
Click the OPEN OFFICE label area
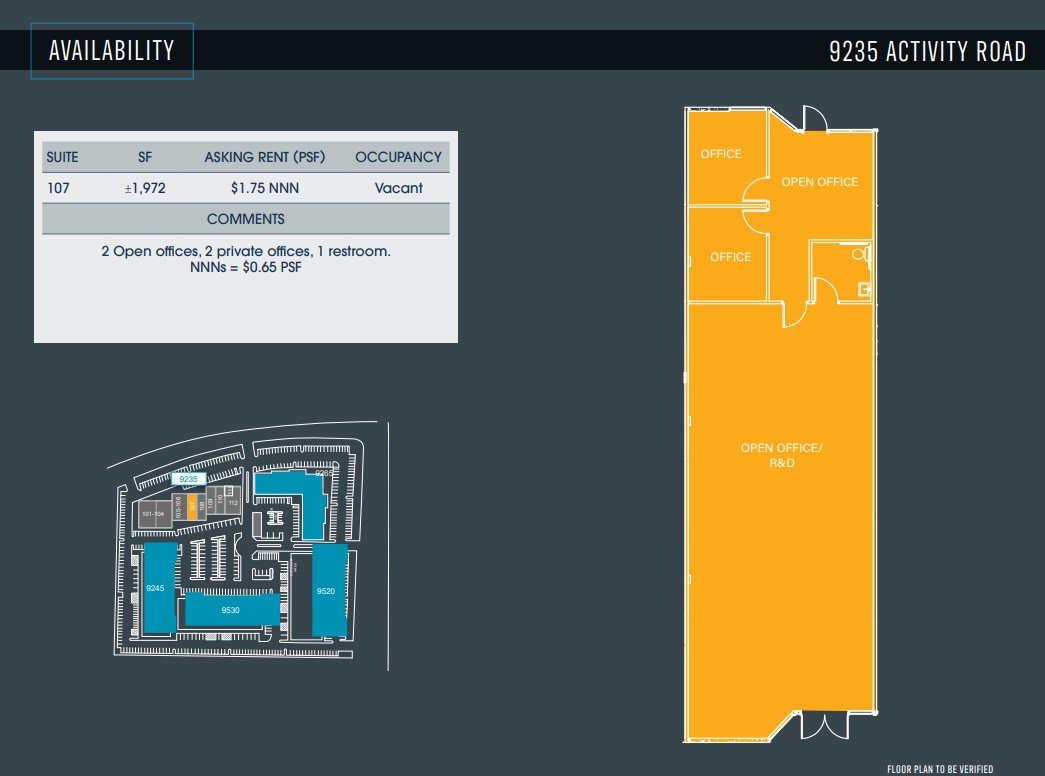[820, 182]
